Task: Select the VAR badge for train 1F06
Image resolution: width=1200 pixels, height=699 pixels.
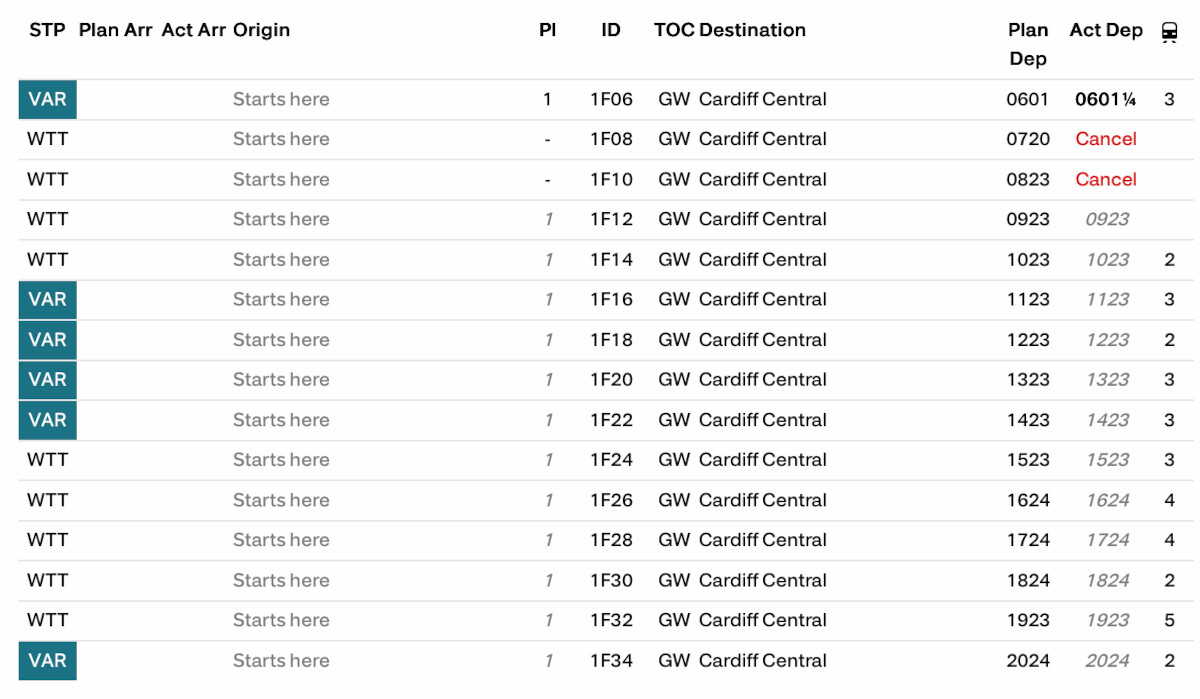Action: tap(48, 100)
